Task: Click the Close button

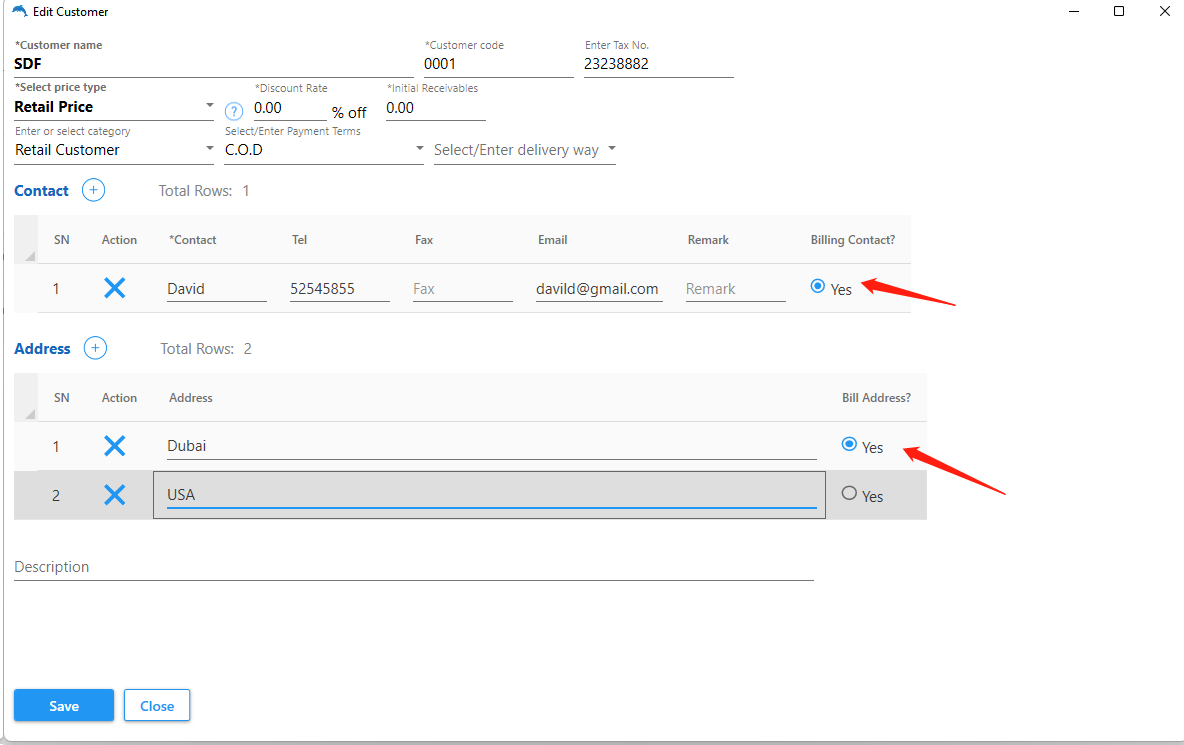Action: (x=157, y=706)
